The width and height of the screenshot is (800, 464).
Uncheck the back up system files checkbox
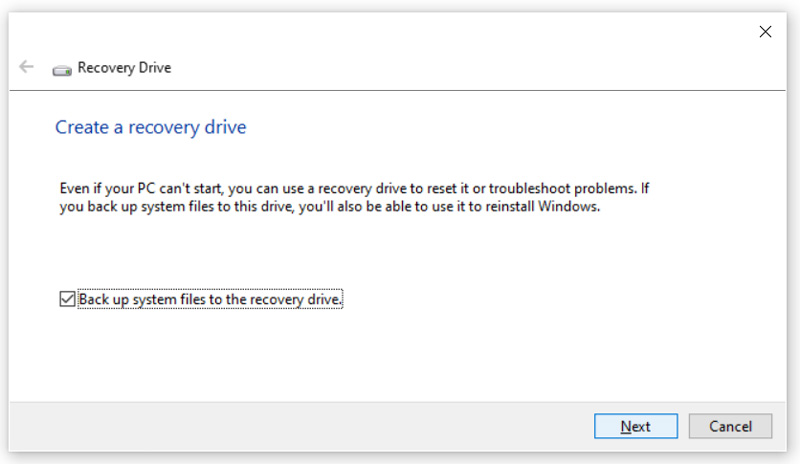(x=67, y=299)
